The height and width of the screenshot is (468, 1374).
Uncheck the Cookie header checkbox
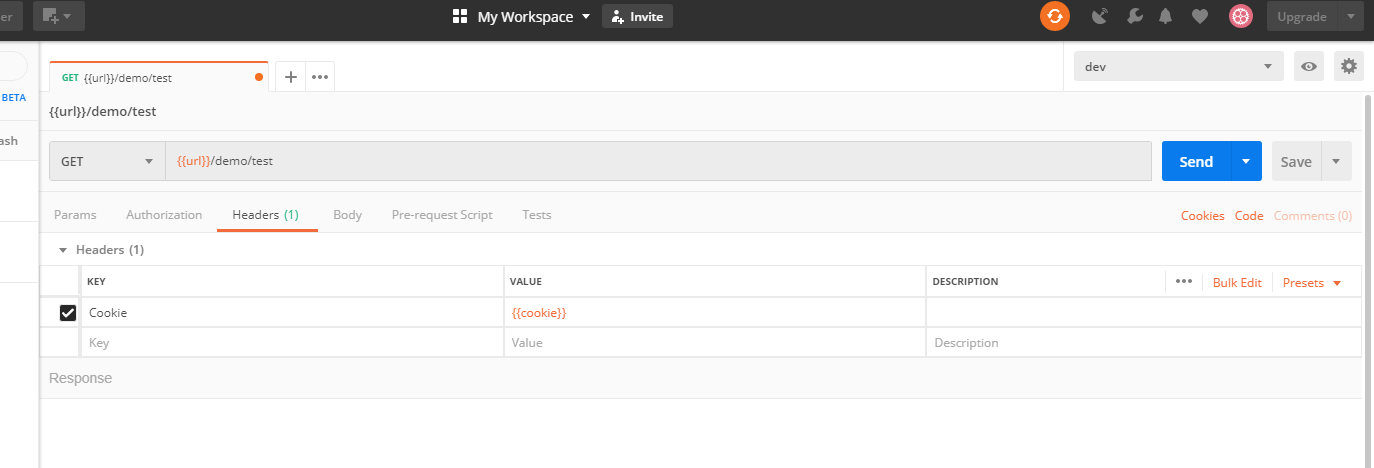pyautogui.click(x=68, y=313)
